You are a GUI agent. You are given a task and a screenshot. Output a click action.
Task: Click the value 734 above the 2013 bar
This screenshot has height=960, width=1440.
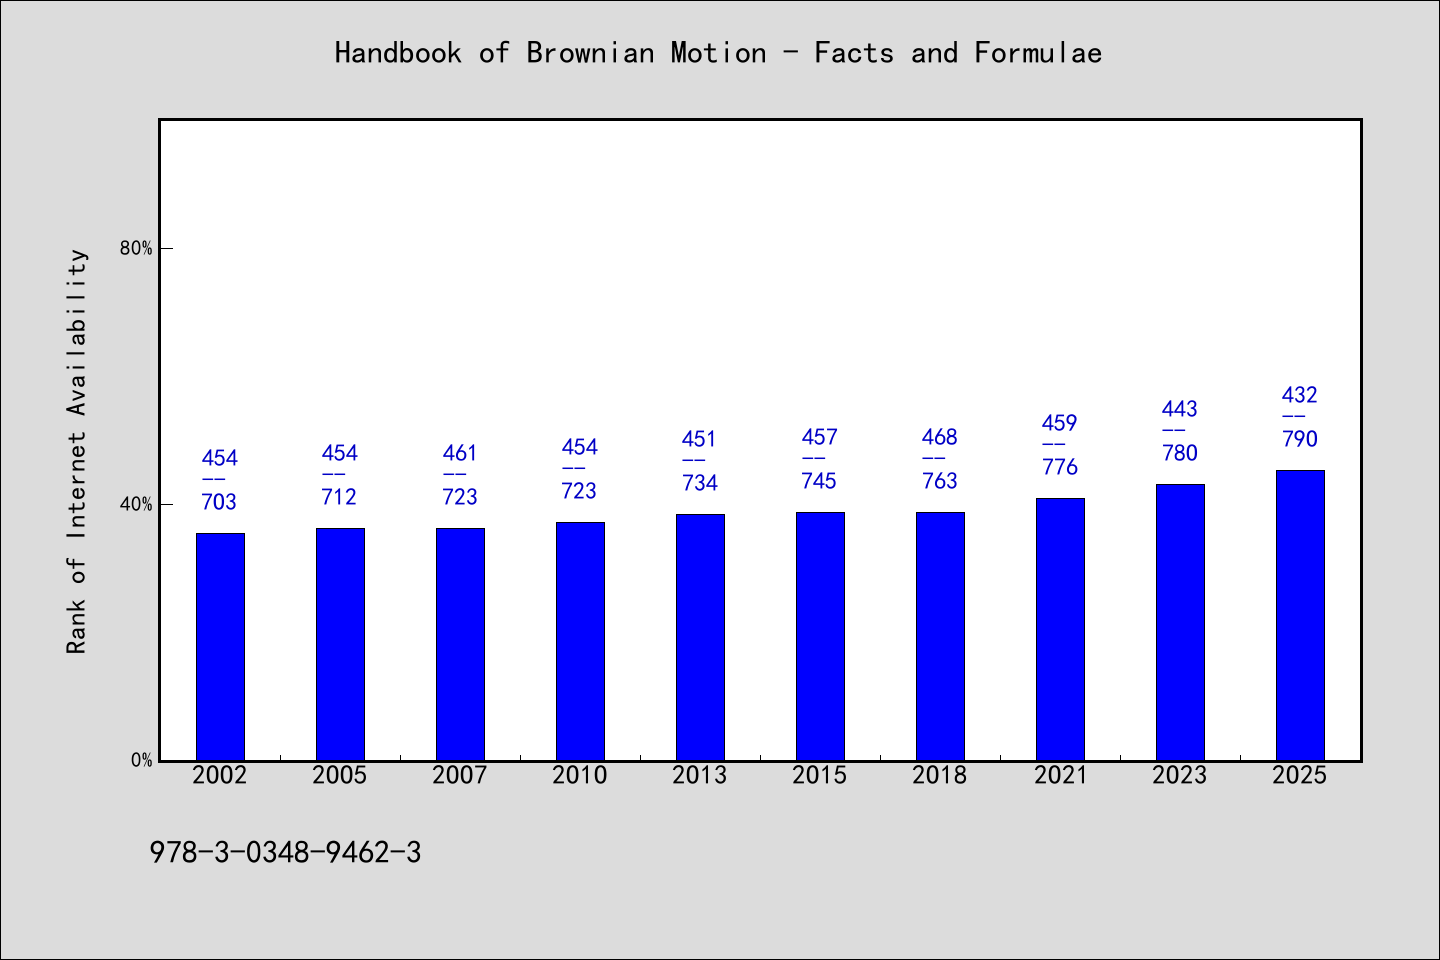click(700, 483)
